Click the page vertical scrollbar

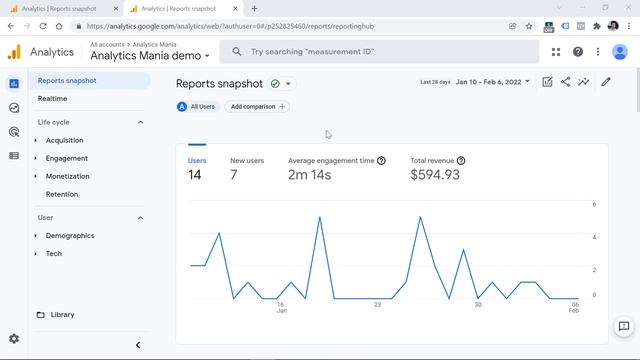click(x=638, y=90)
